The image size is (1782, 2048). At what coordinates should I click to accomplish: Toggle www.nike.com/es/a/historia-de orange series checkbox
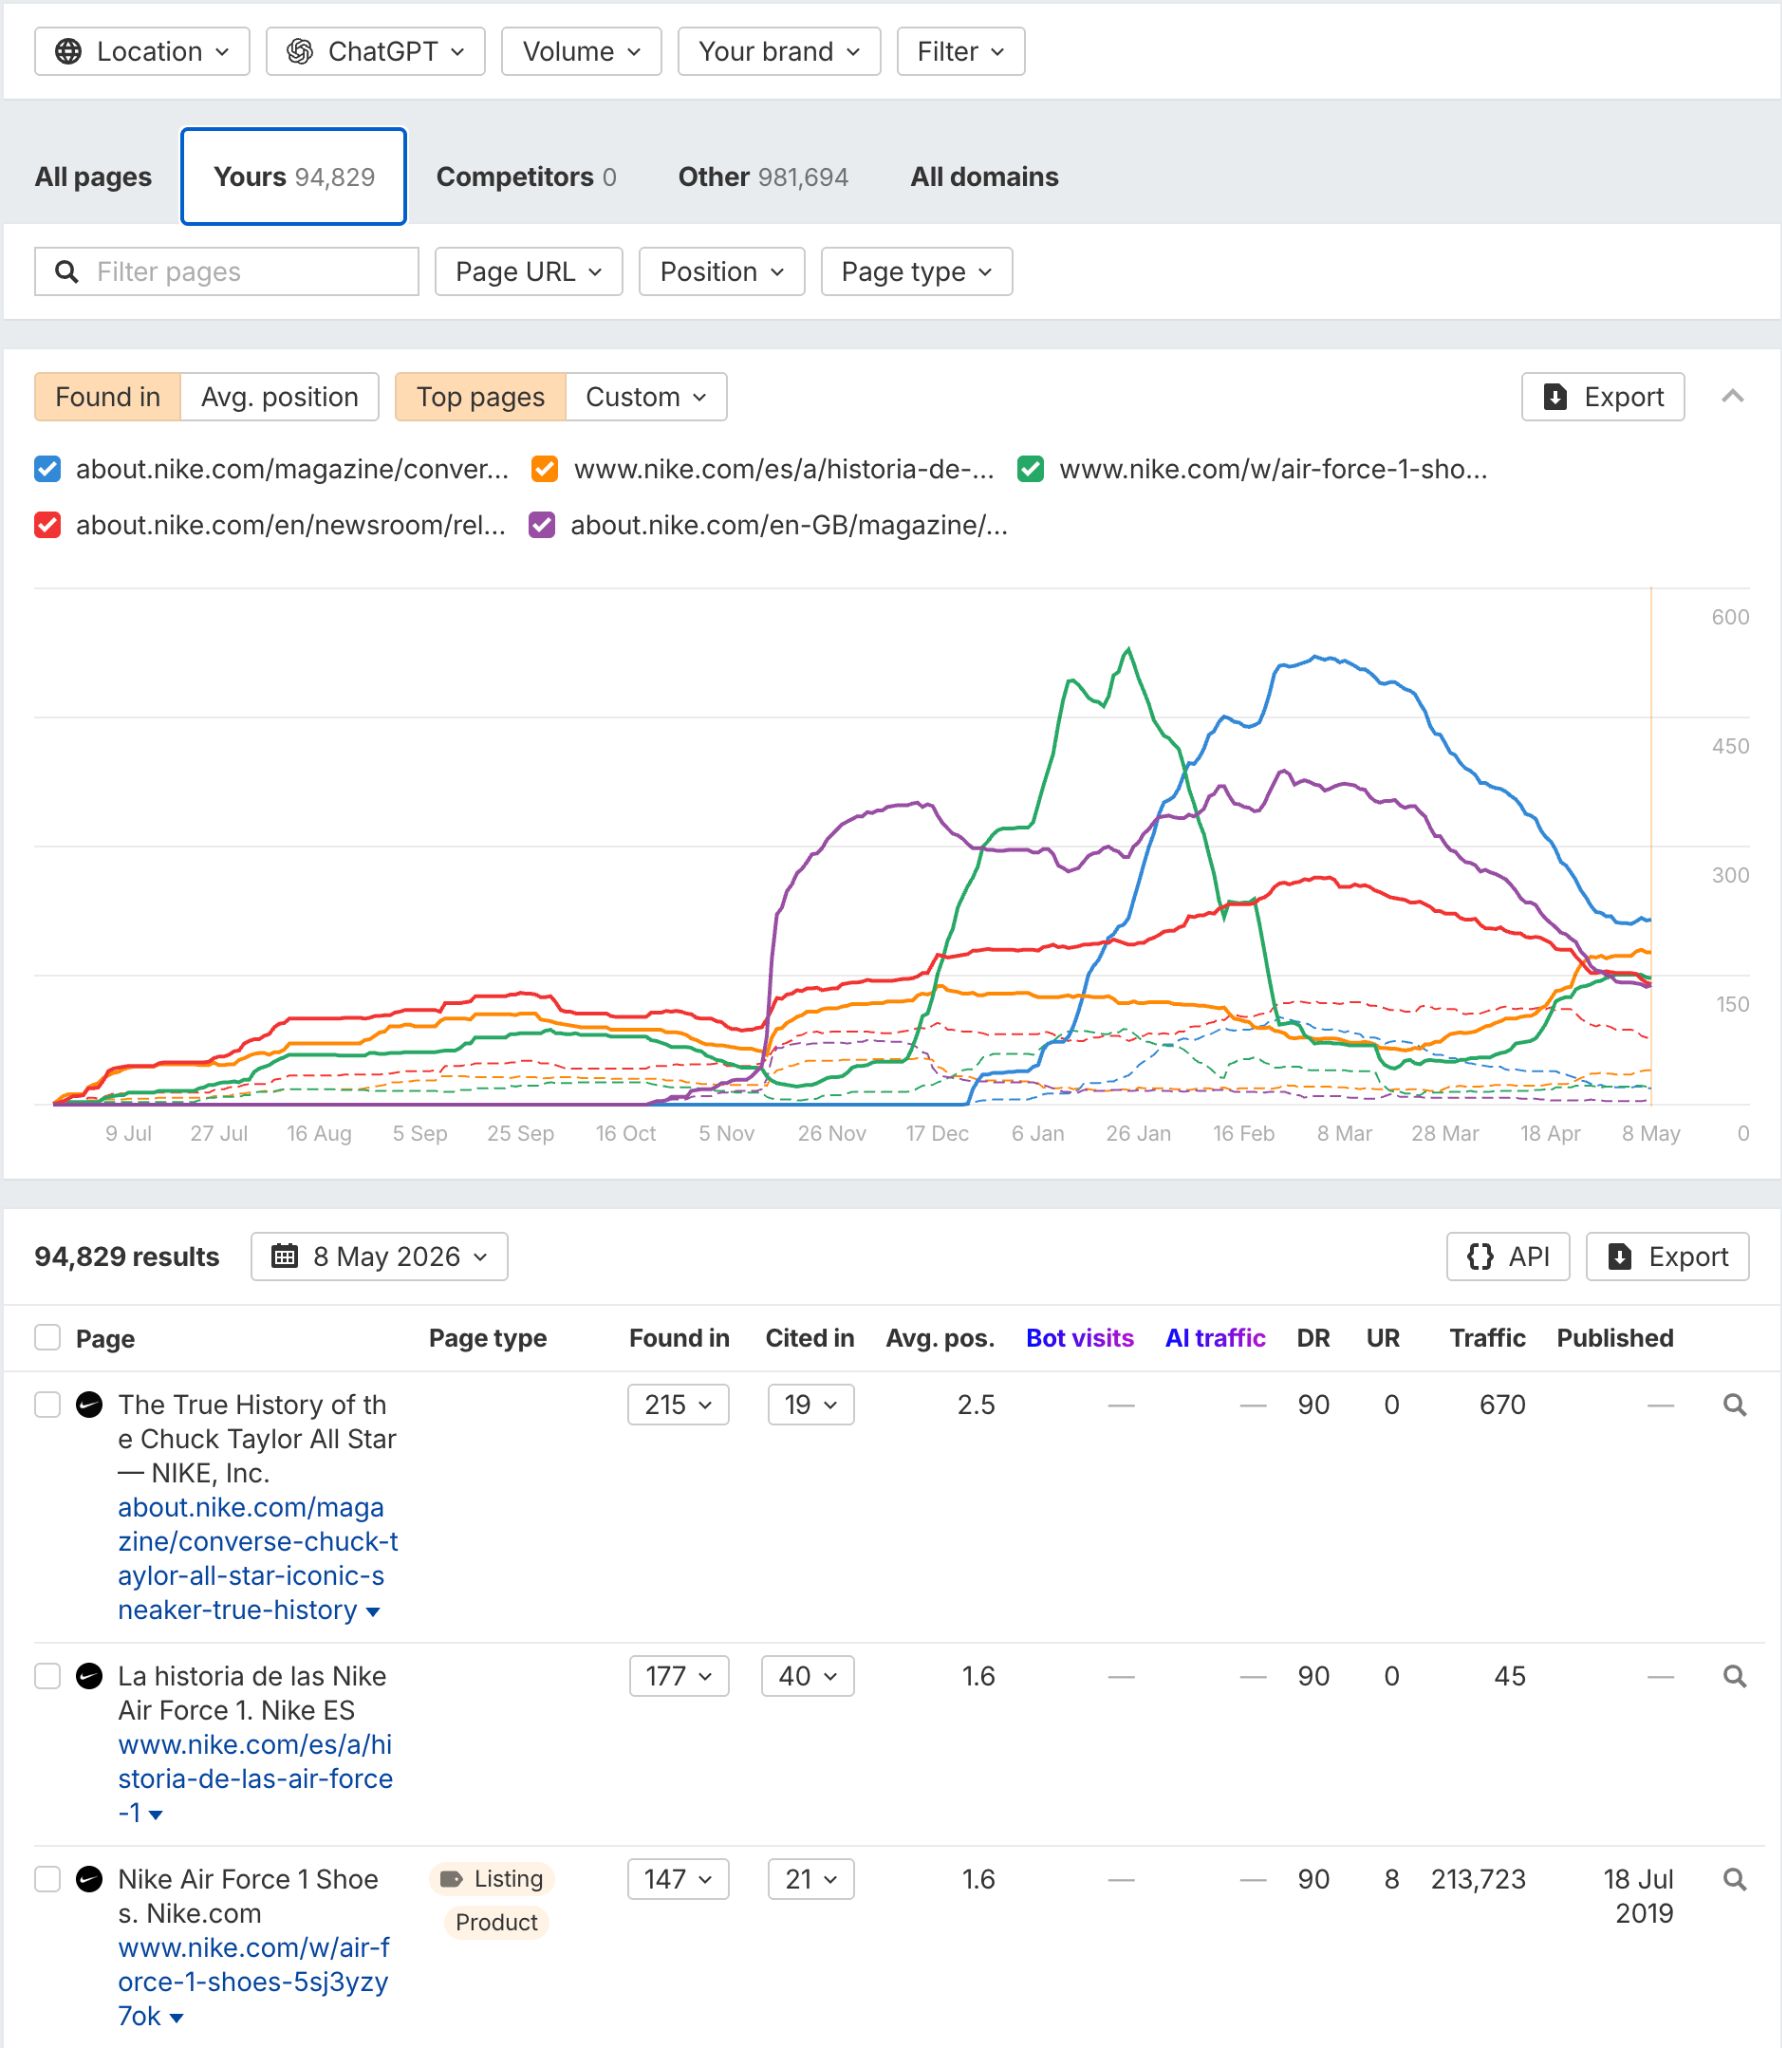pos(545,469)
